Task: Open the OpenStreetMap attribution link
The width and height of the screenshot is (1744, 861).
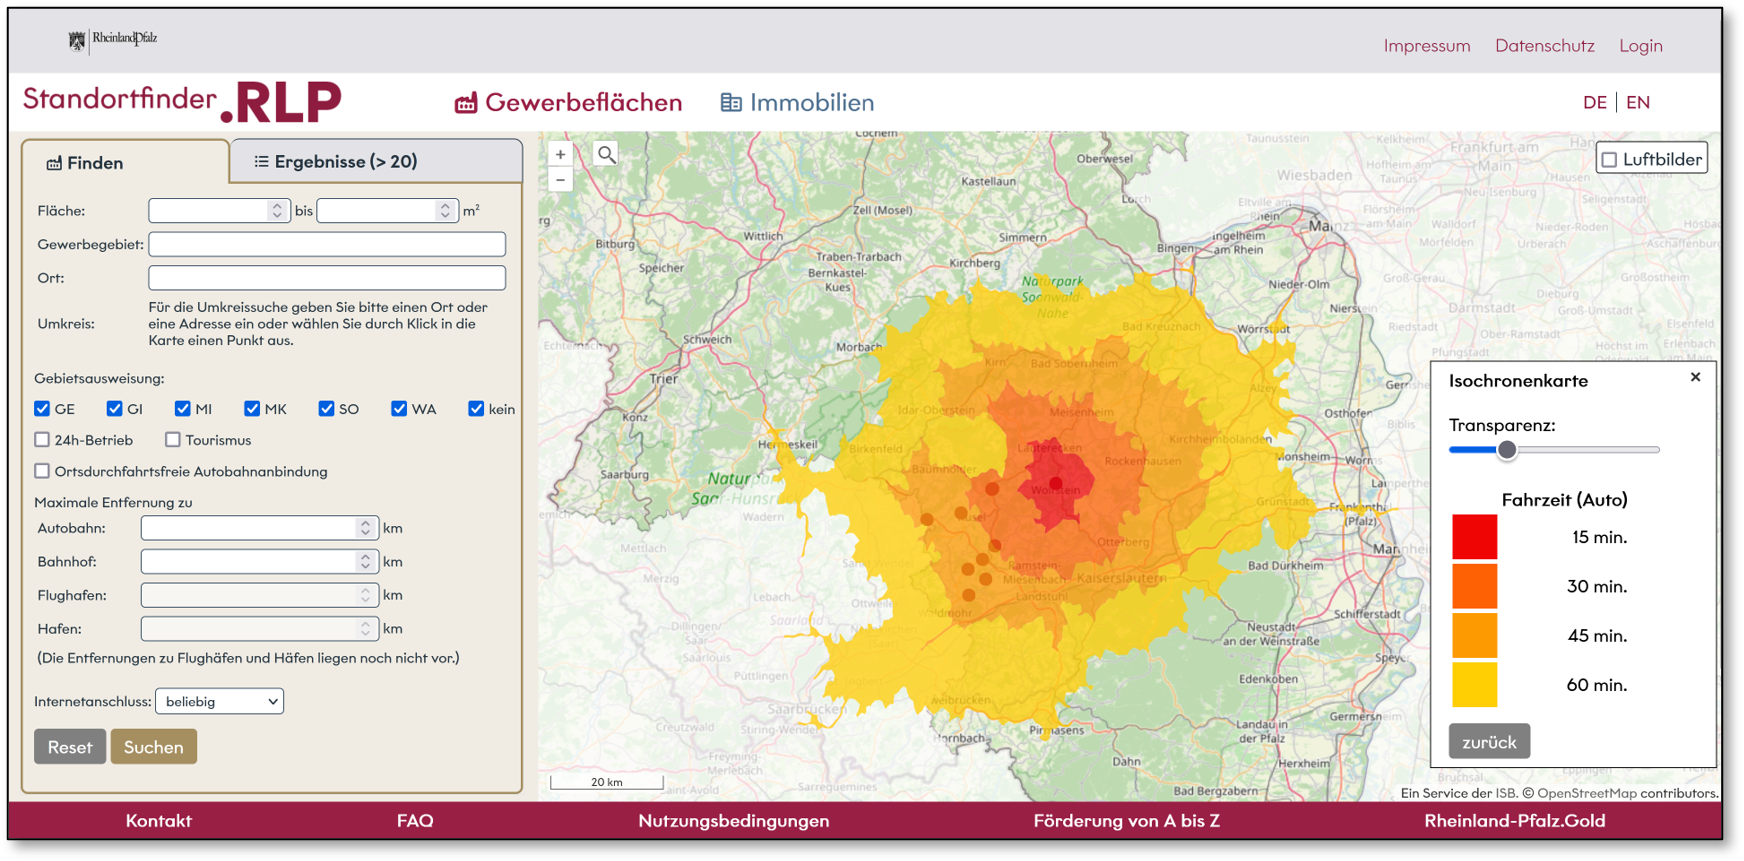Action: pyautogui.click(x=1587, y=793)
